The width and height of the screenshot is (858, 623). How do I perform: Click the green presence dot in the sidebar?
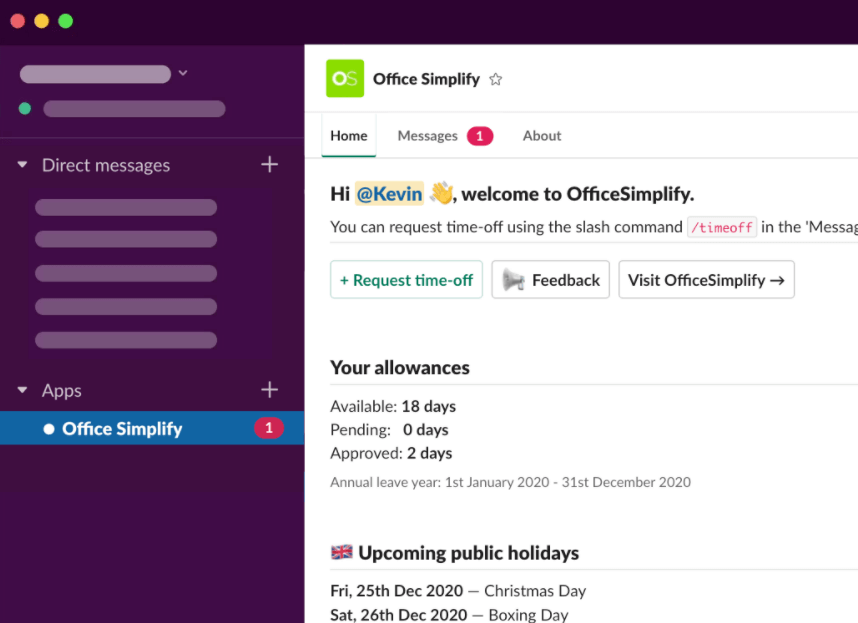24,109
